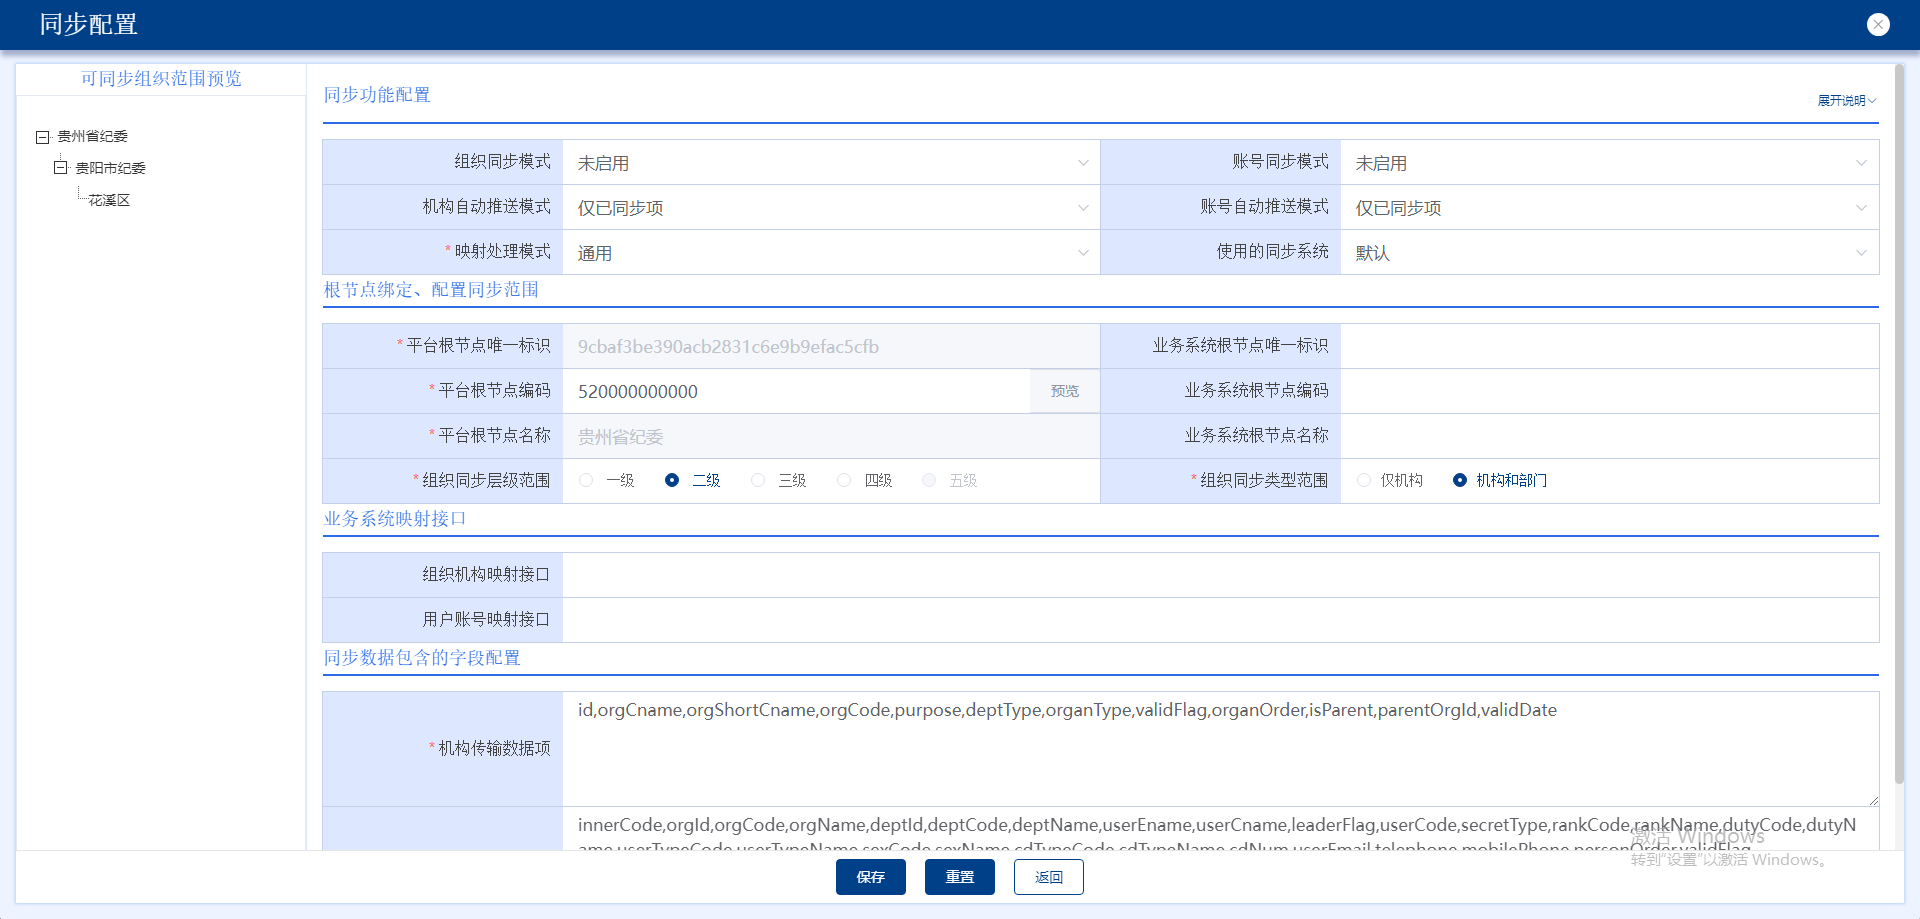
Task: Choose the 机构和部门 type scope radio
Action: pos(1460,480)
